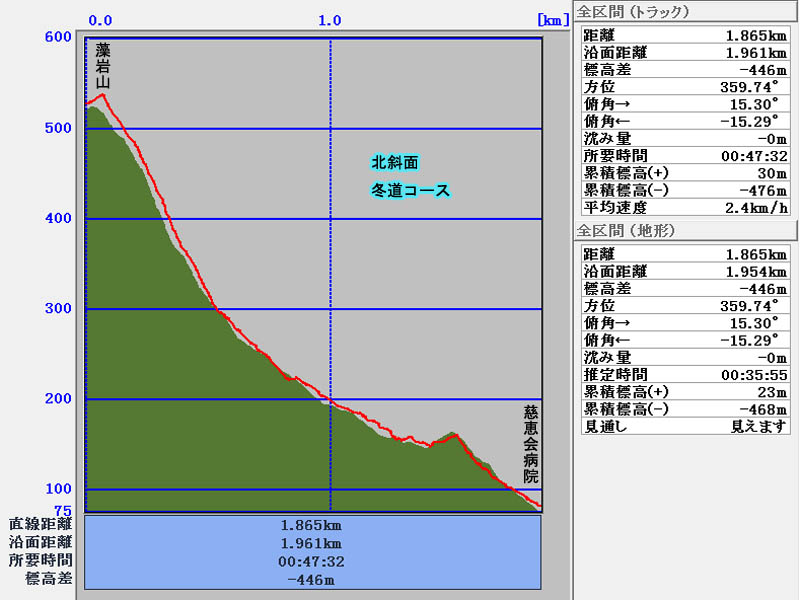Image resolution: width=800 pixels, height=600 pixels.
Task: Click the terrain 沿面距離 1.954km row
Action: pos(685,271)
